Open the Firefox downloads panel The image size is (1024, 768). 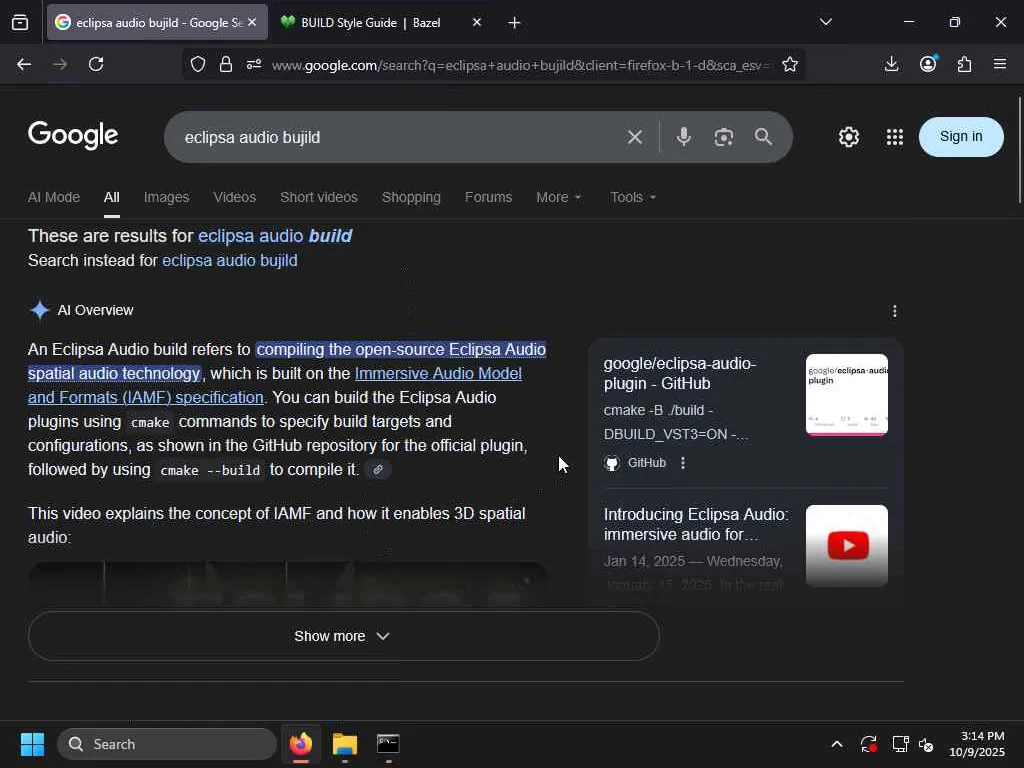(x=891, y=64)
